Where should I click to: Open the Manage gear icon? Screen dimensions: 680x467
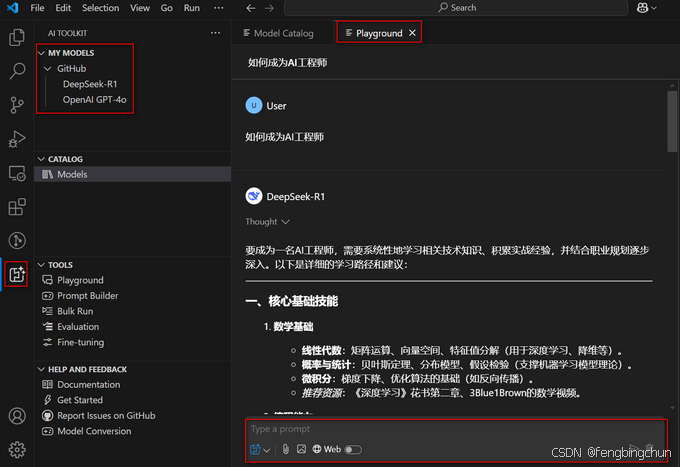tap(17, 450)
